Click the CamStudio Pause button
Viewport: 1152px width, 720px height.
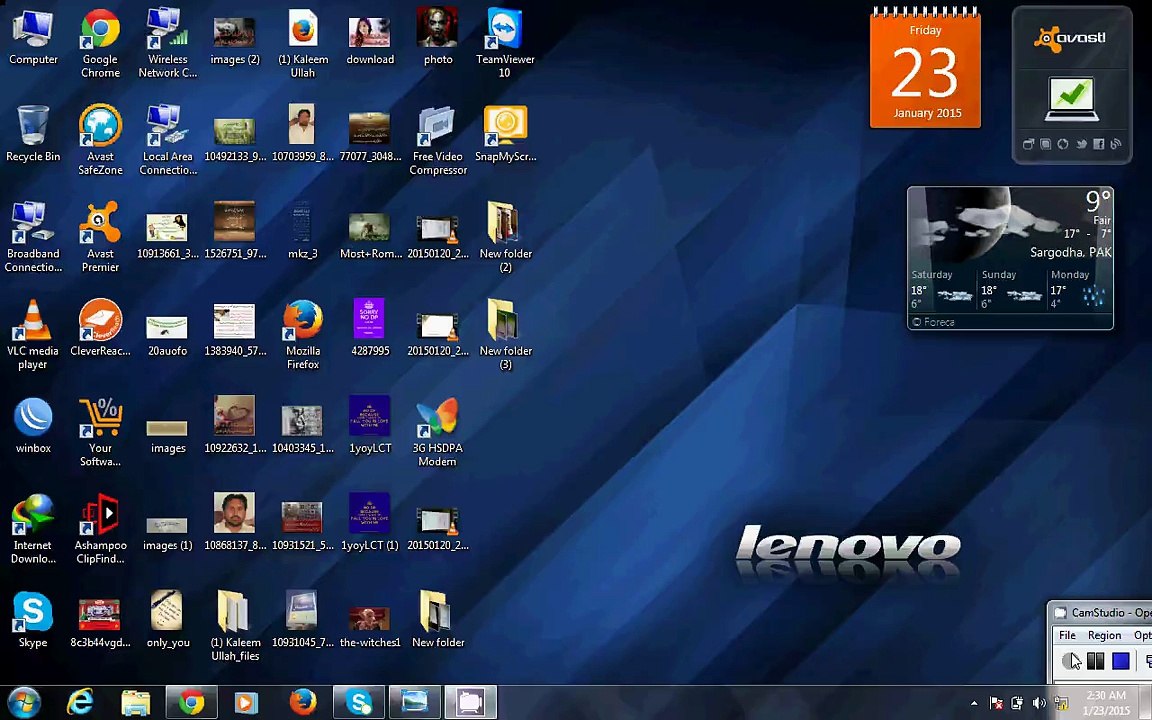pyautogui.click(x=1095, y=661)
